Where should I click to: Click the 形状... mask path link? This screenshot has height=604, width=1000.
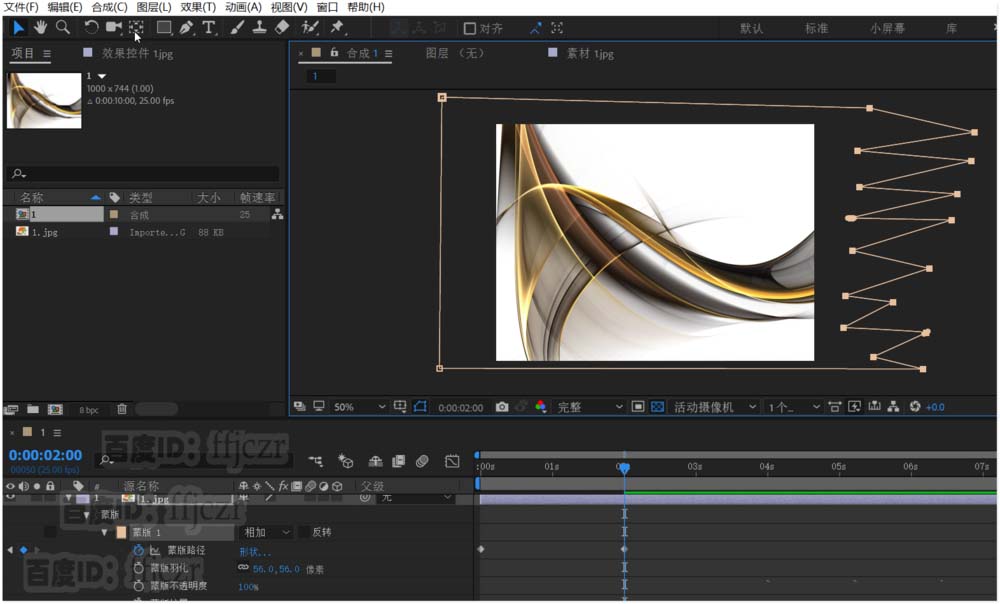coord(255,551)
